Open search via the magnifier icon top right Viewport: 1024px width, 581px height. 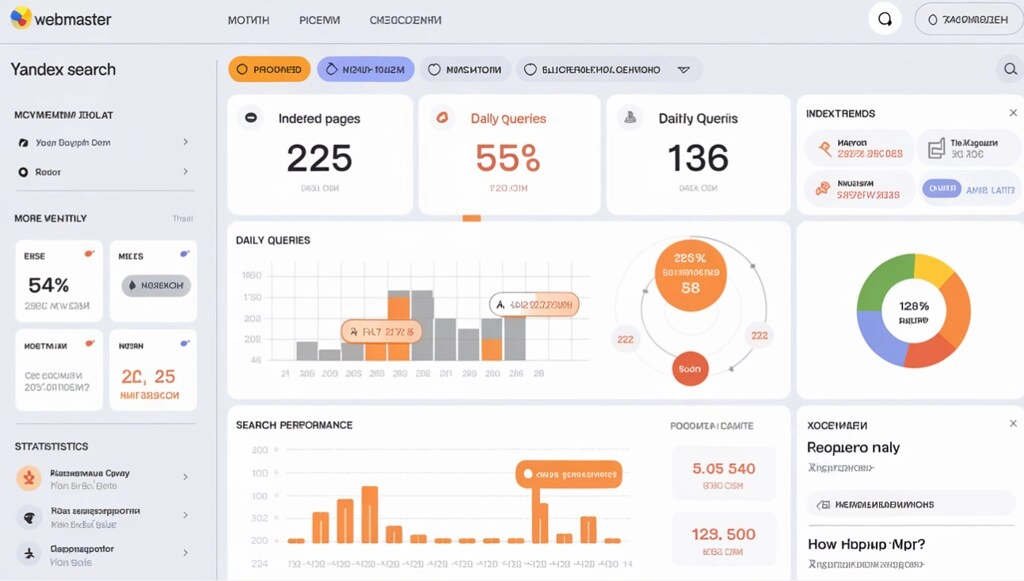[884, 18]
